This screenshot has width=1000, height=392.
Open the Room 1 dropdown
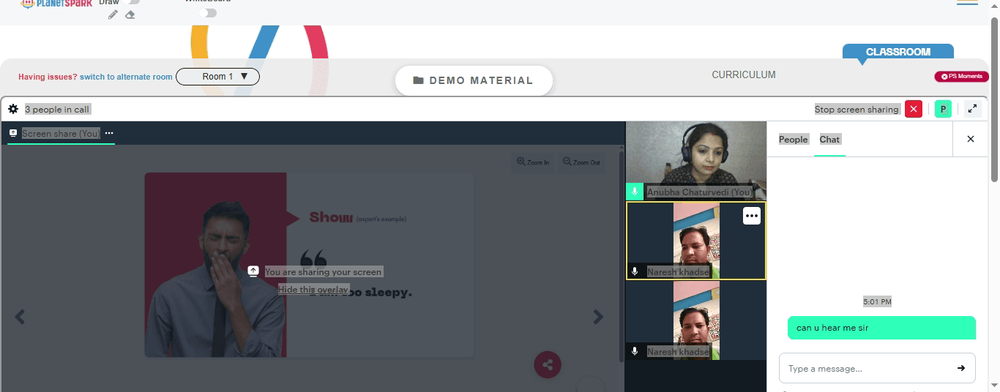(x=218, y=76)
